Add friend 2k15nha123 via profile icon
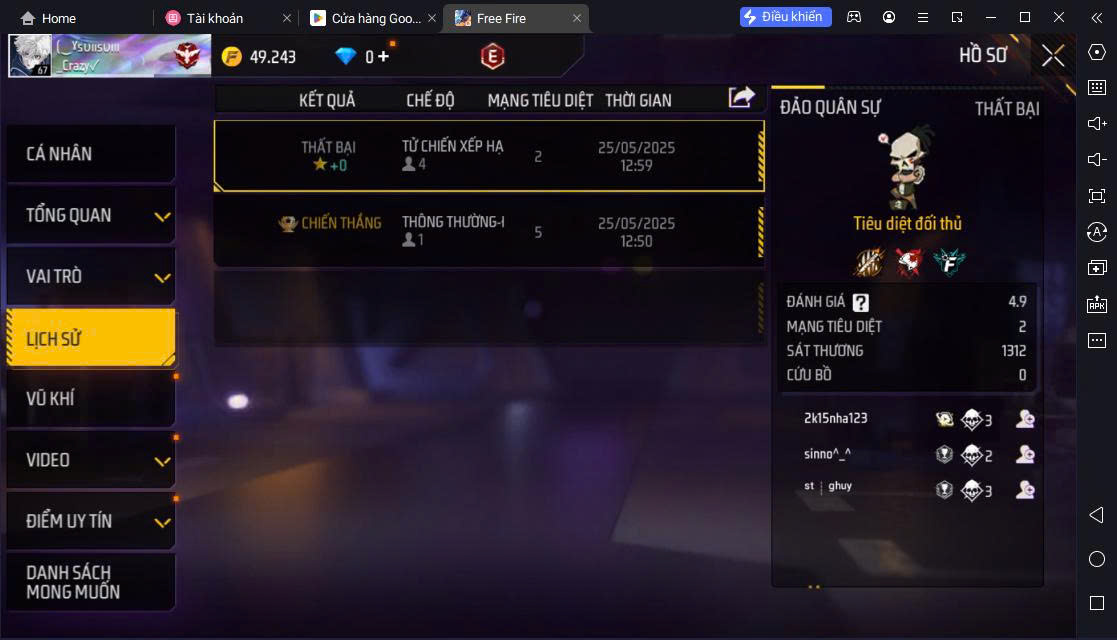Screen dimensions: 1117x640 [1025, 419]
